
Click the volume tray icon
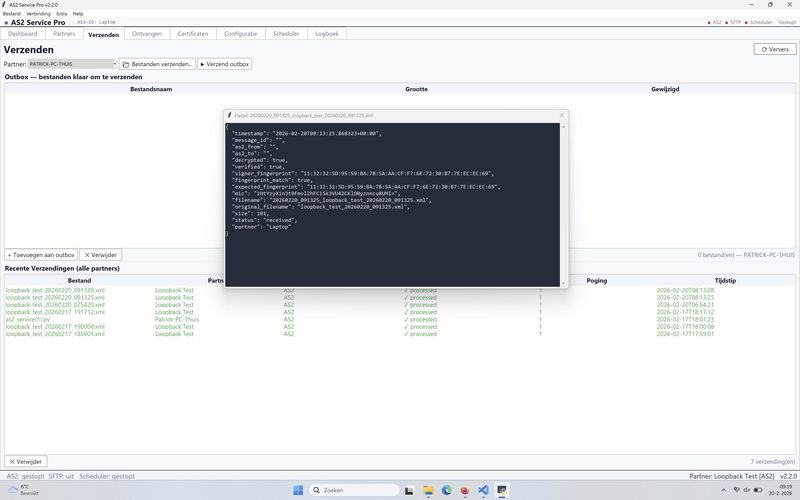coord(746,490)
